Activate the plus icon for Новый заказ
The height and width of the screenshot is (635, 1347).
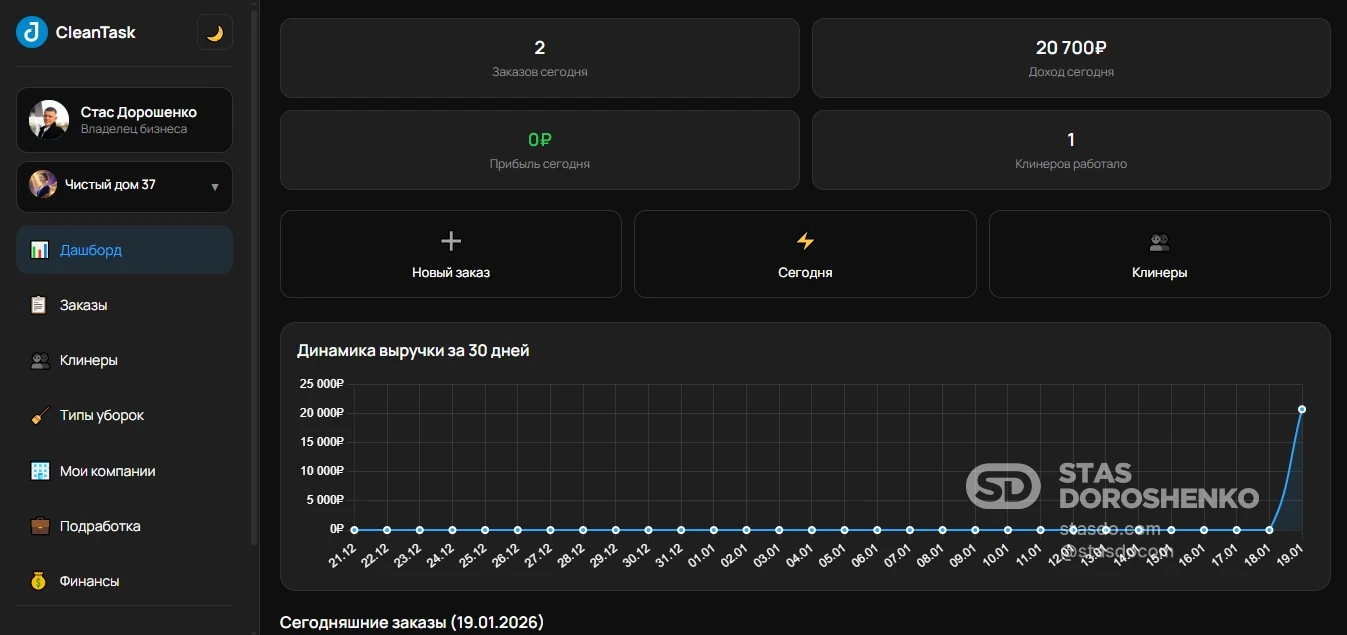coord(450,240)
